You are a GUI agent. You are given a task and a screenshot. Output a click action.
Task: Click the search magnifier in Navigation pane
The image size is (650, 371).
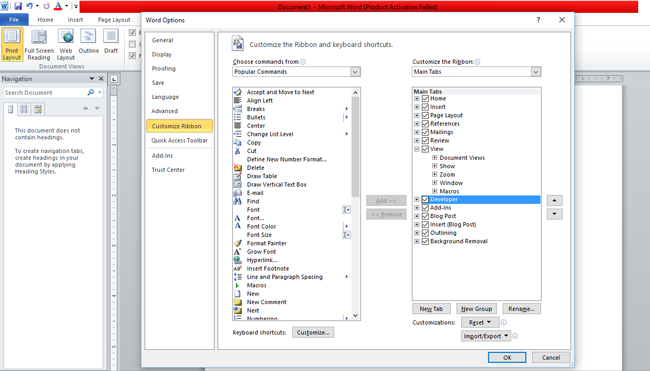[91, 92]
